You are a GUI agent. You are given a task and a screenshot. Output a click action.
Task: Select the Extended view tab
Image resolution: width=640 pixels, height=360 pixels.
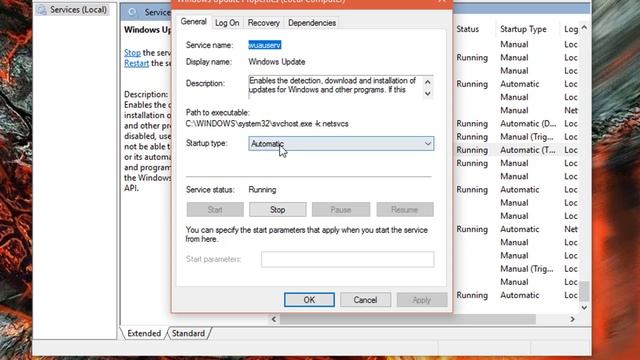click(x=144, y=333)
